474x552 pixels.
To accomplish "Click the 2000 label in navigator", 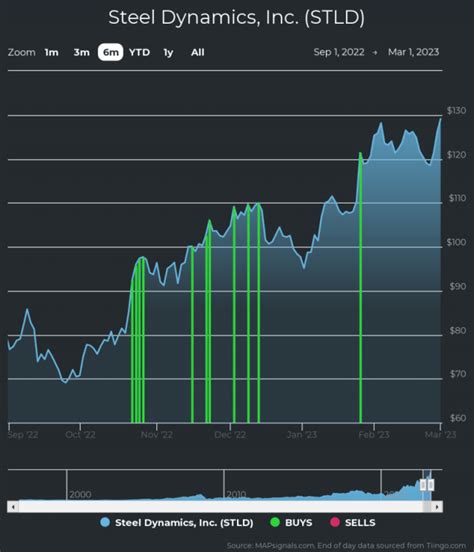I will tap(80, 495).
